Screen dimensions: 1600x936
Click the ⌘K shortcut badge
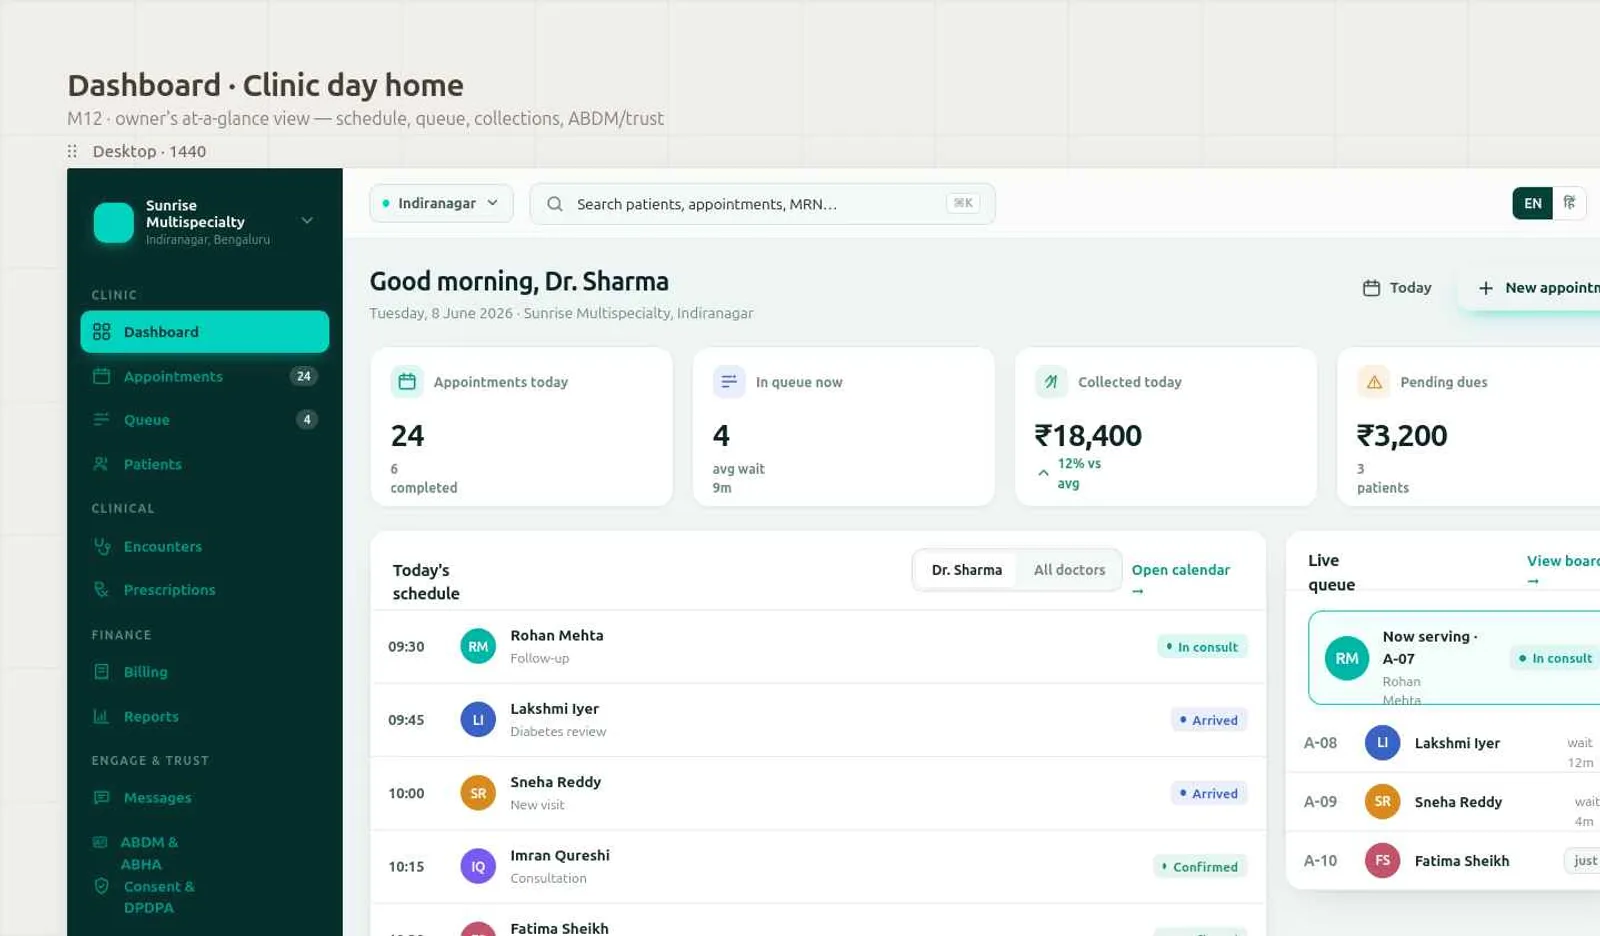click(x=963, y=203)
